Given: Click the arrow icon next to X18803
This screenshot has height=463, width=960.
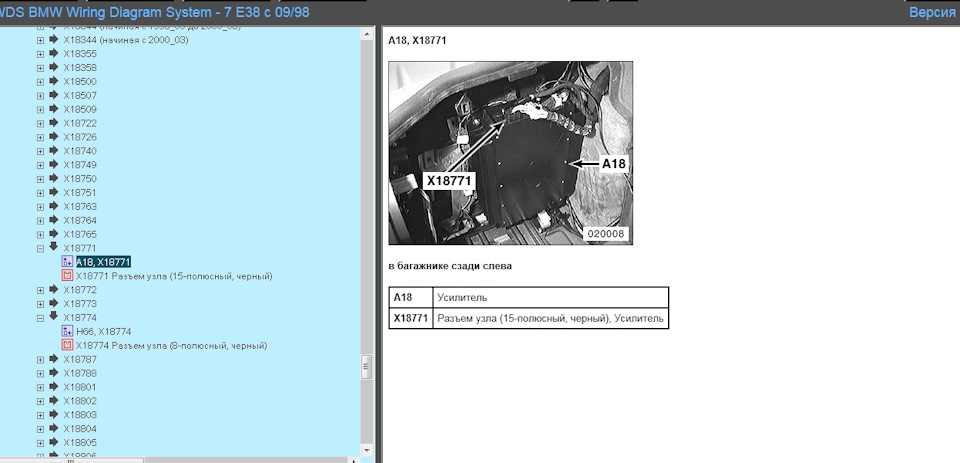Looking at the screenshot, I should [54, 414].
